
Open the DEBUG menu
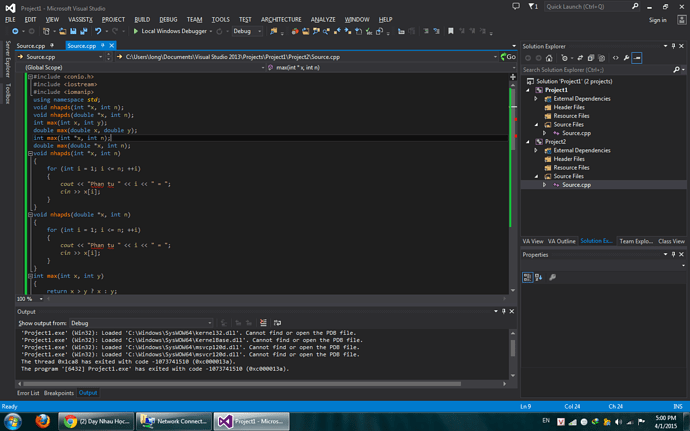point(168,19)
